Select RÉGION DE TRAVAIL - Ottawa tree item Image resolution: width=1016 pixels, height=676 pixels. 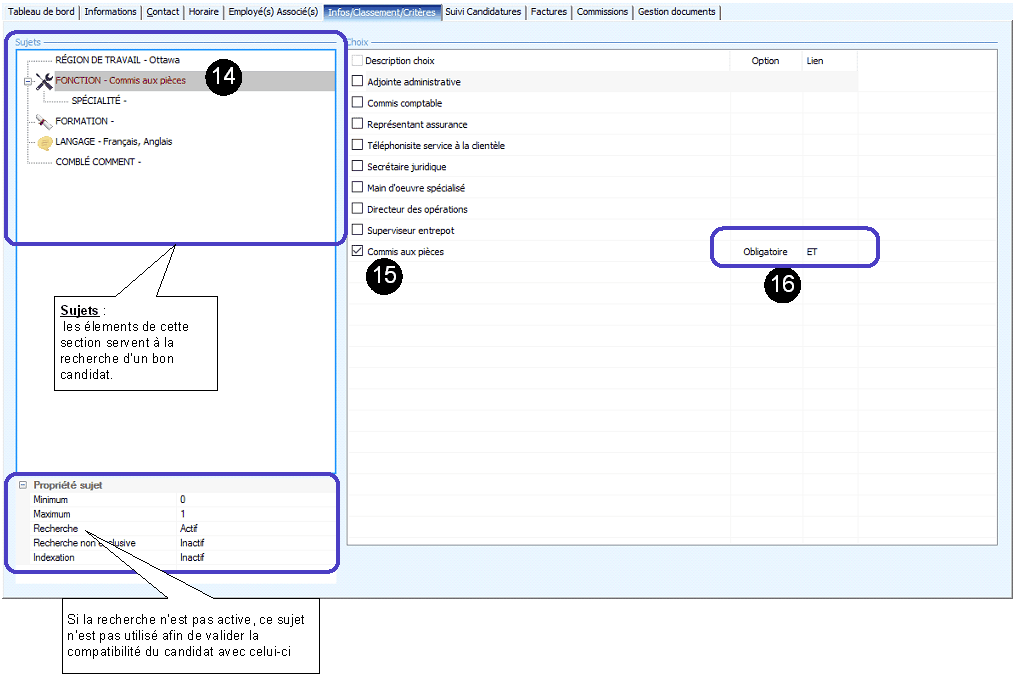pyautogui.click(x=117, y=60)
